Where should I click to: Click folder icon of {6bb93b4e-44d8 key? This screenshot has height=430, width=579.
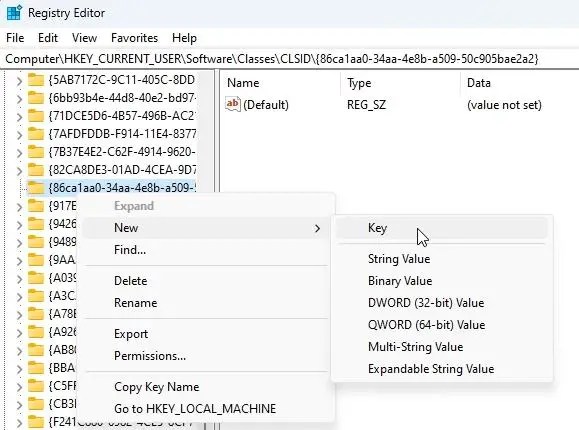point(36,98)
